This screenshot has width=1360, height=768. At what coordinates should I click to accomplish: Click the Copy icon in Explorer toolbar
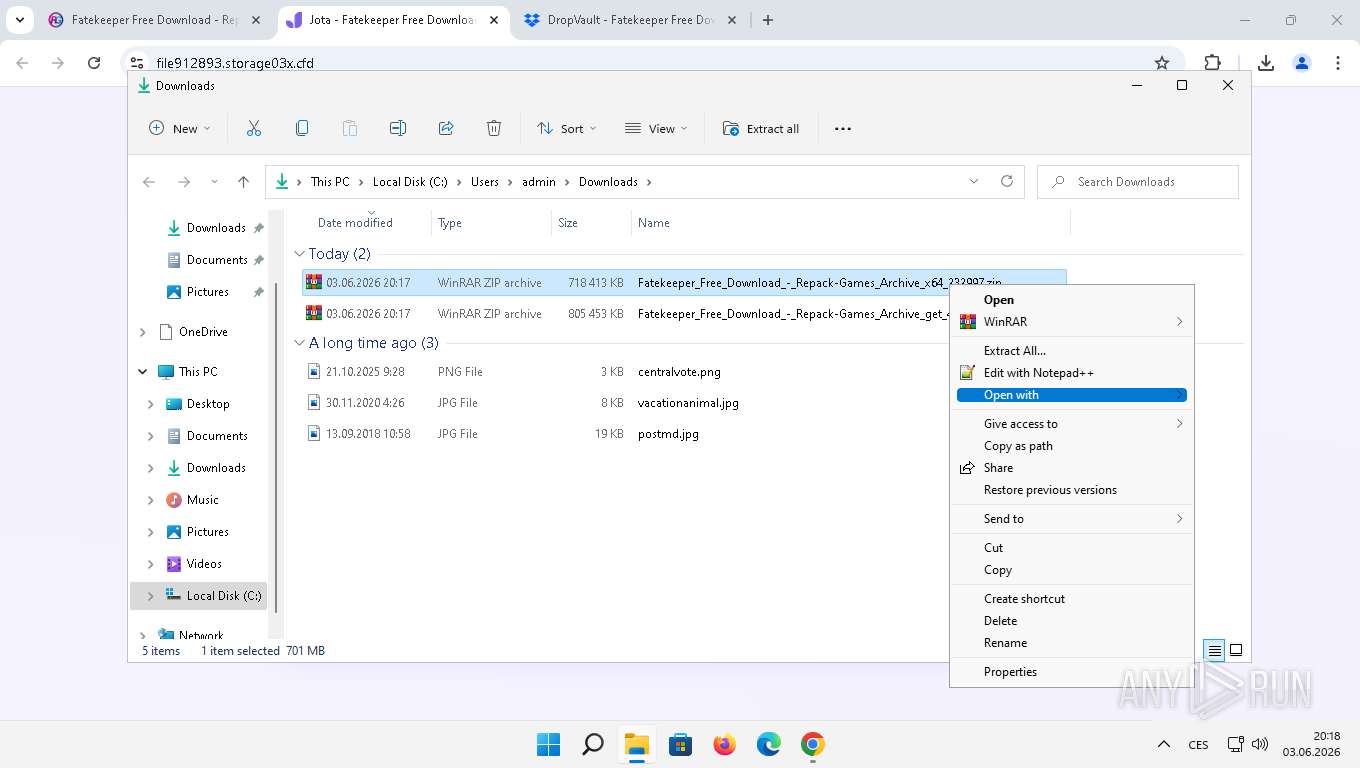point(302,128)
